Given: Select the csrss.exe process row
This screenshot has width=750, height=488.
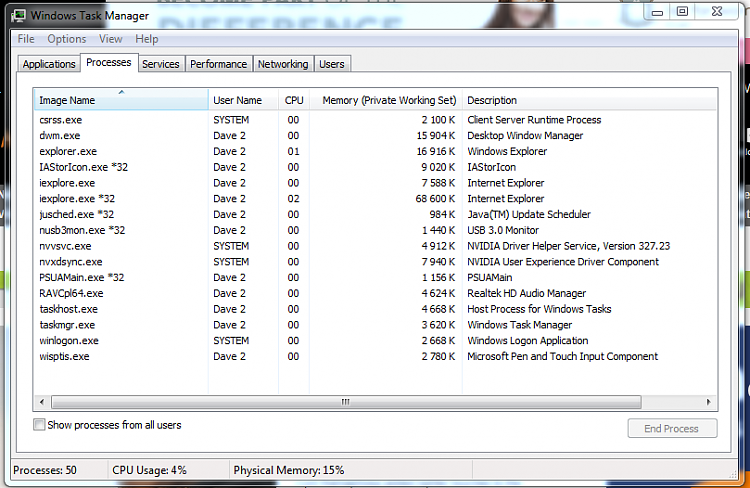Looking at the screenshot, I should tap(375, 120).
